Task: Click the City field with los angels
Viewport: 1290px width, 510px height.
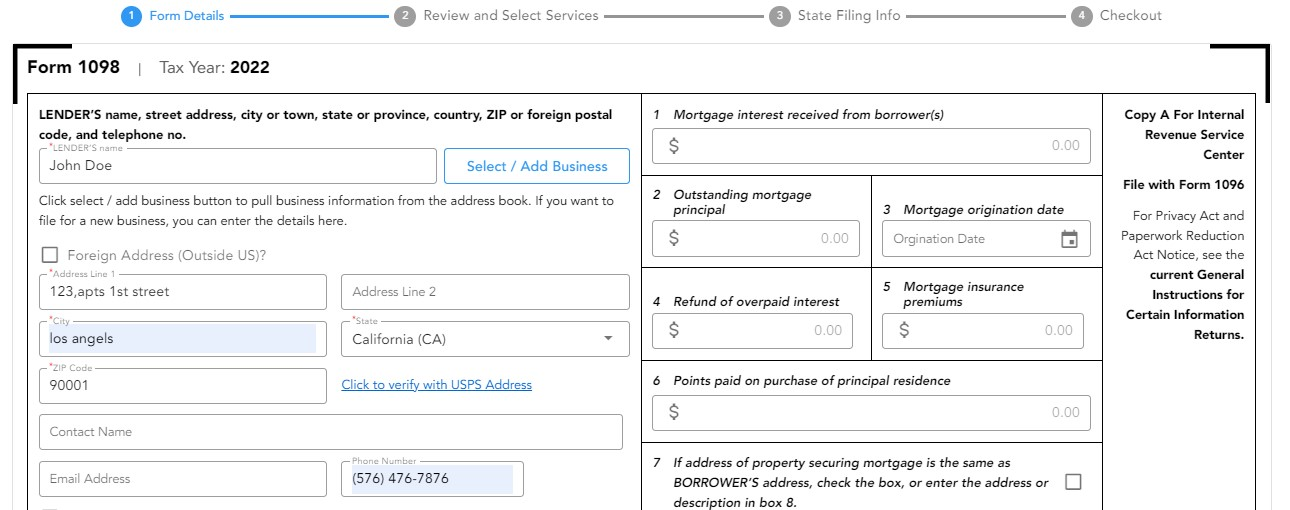Action: (x=183, y=339)
